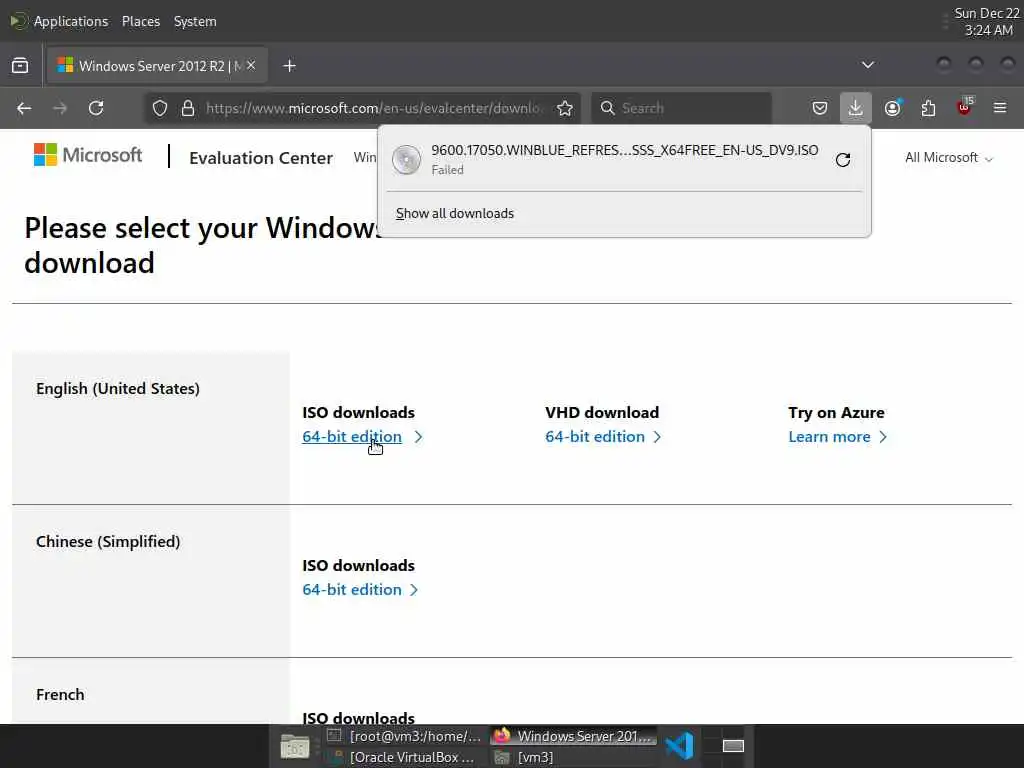This screenshot has height=768, width=1024.
Task: Open the Save to Pocket icon
Action: [820, 108]
